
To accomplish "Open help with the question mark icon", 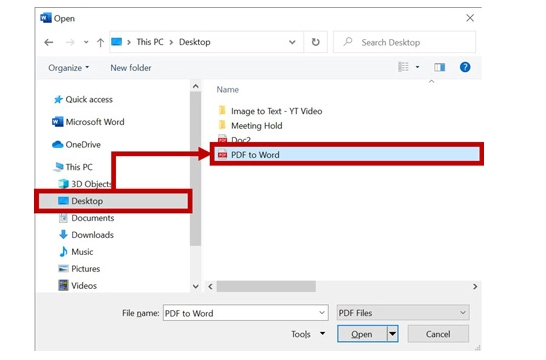I will coord(465,67).
